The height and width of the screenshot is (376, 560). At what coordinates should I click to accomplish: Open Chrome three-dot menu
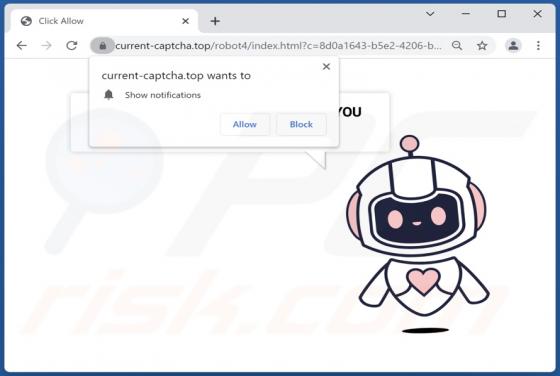click(538, 46)
